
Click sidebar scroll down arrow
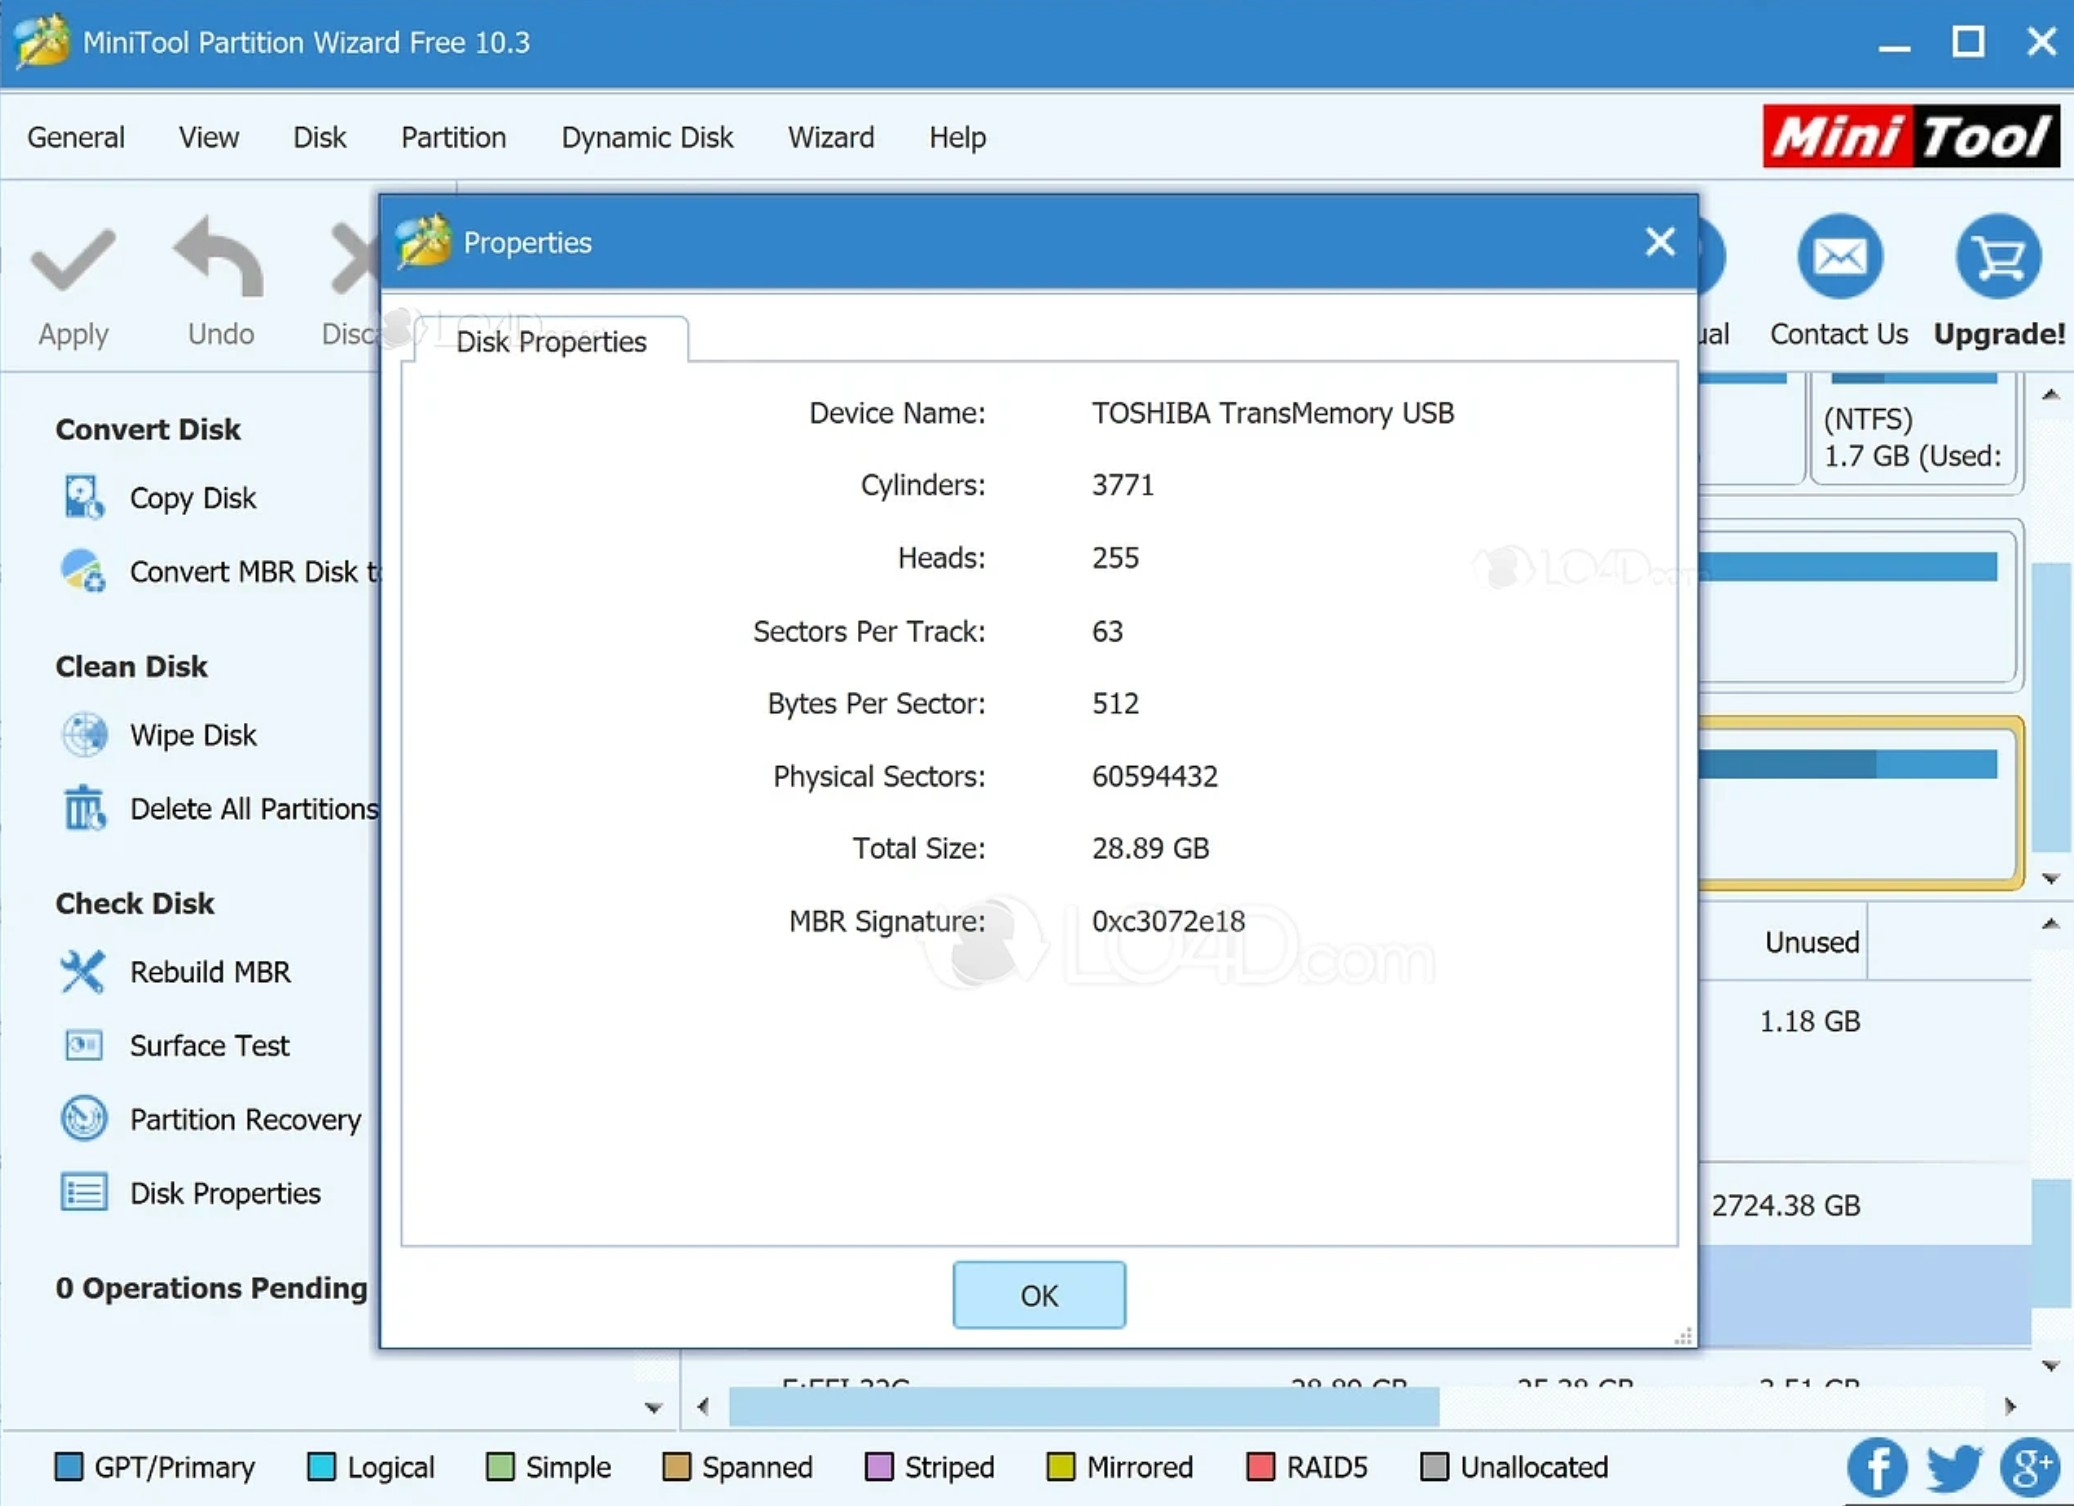point(653,1408)
